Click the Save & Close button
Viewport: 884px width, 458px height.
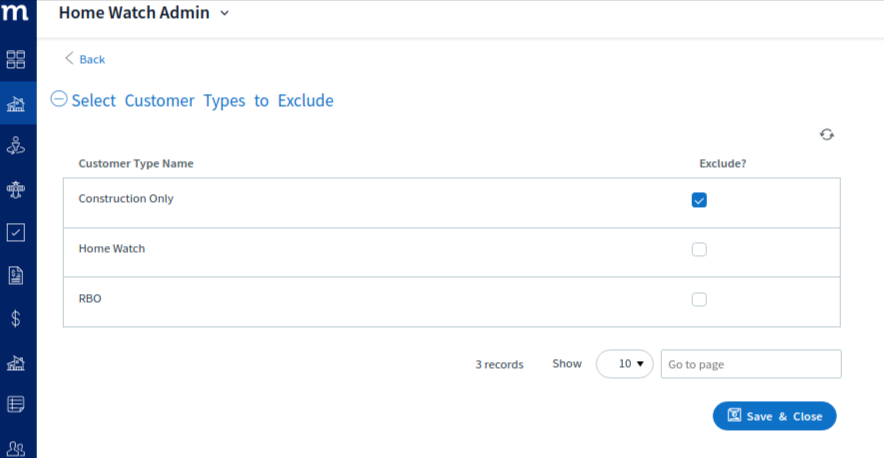coord(775,416)
